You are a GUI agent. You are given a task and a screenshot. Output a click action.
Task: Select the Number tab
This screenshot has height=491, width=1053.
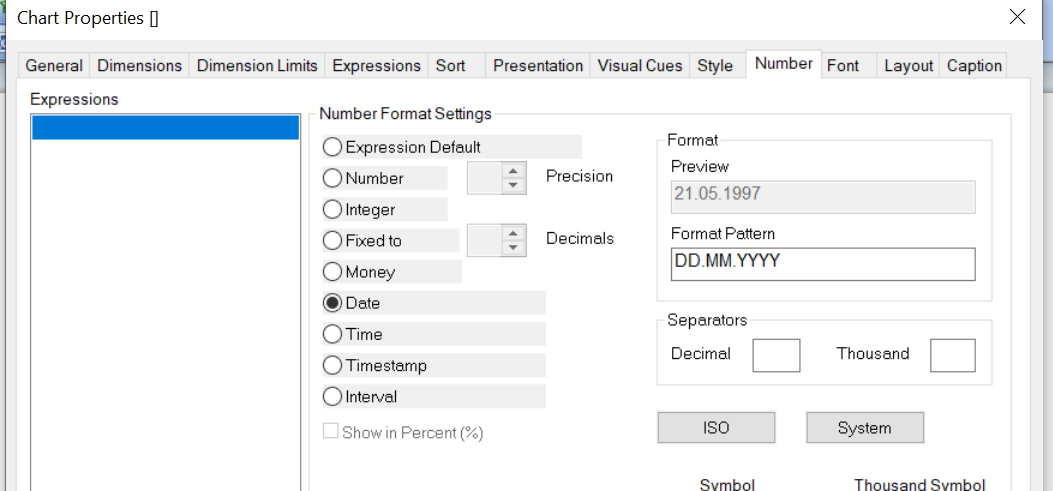pos(784,64)
